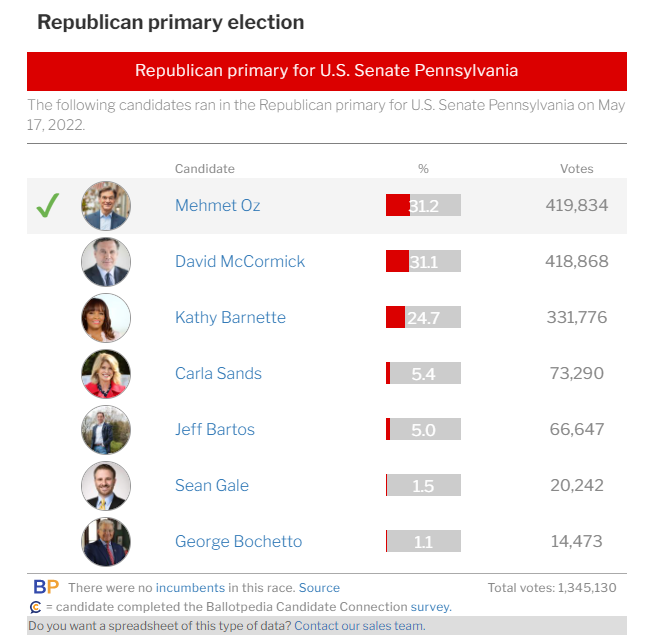Click Kathy Barnette's portrait photo
651x642 pixels.
coord(106,318)
